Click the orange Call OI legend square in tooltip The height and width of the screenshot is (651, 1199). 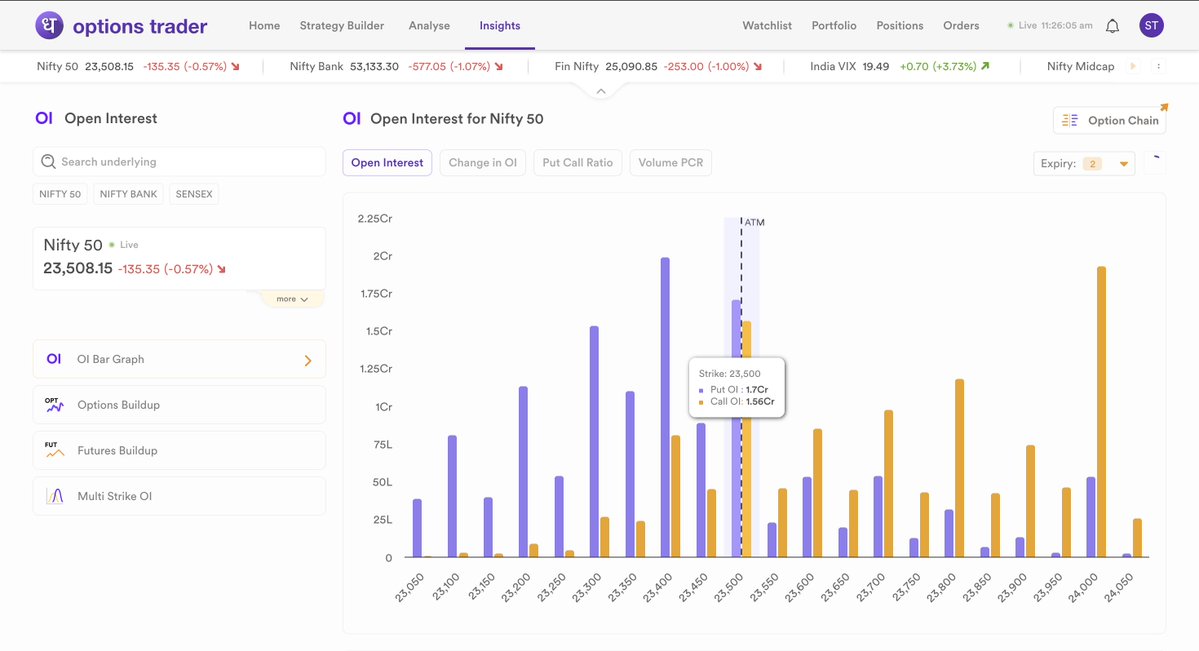[701, 402]
